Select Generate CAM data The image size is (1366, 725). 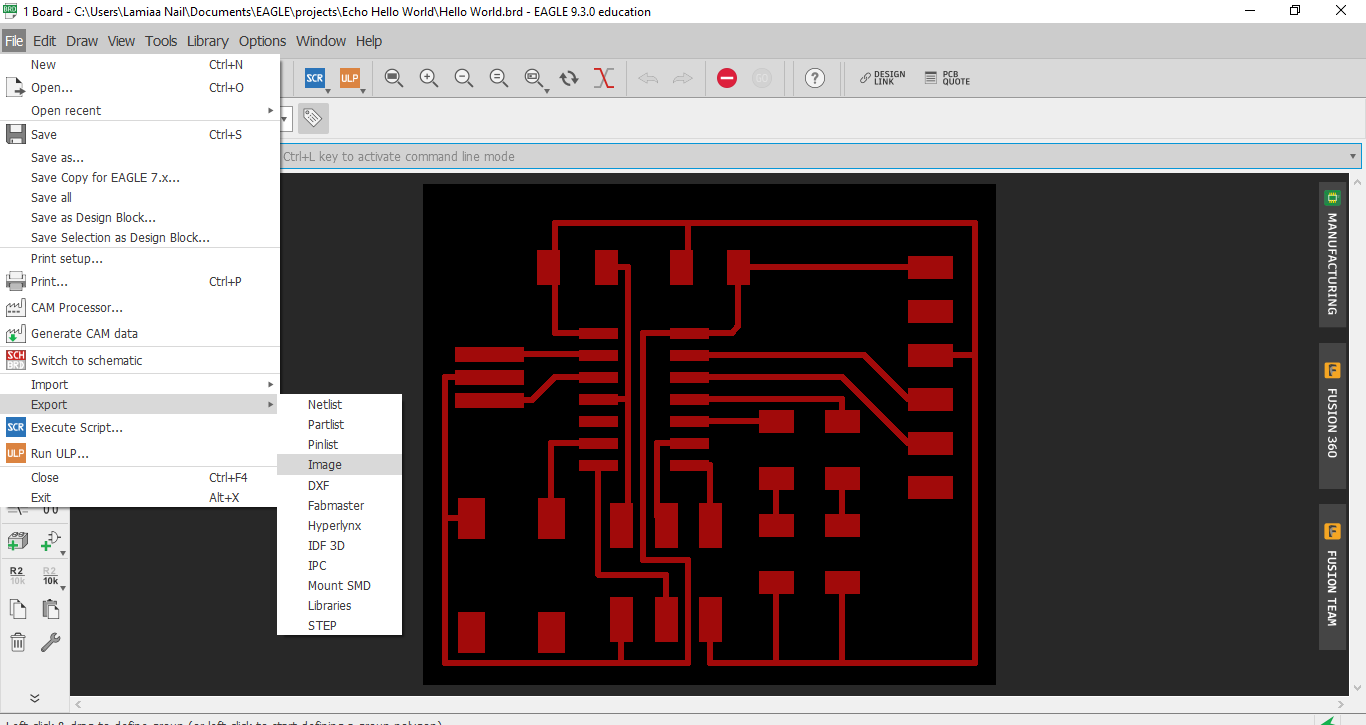140,333
